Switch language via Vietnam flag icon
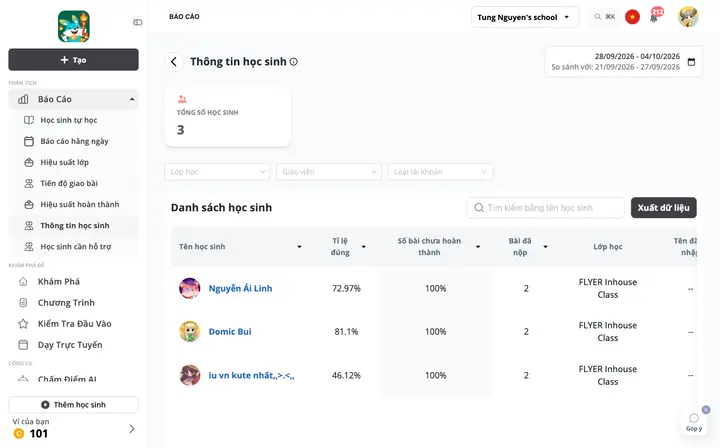This screenshot has height=448, width=720. point(632,17)
